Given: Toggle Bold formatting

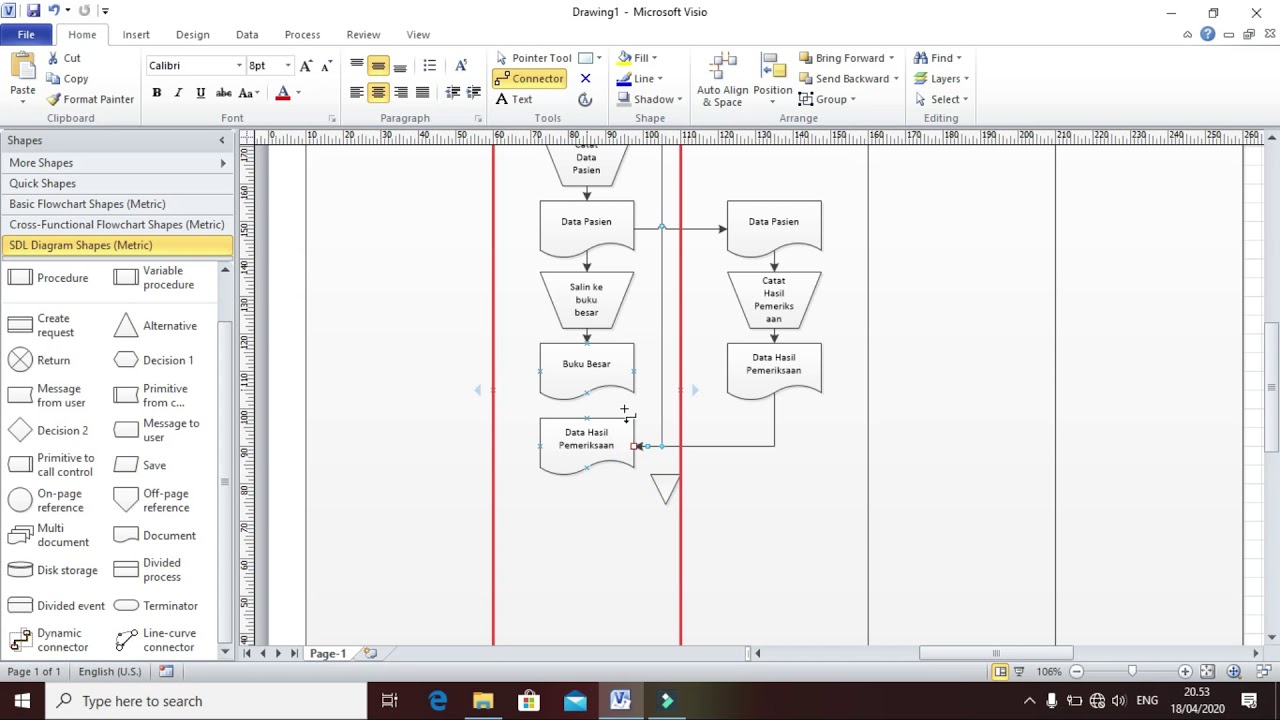Looking at the screenshot, I should (156, 93).
